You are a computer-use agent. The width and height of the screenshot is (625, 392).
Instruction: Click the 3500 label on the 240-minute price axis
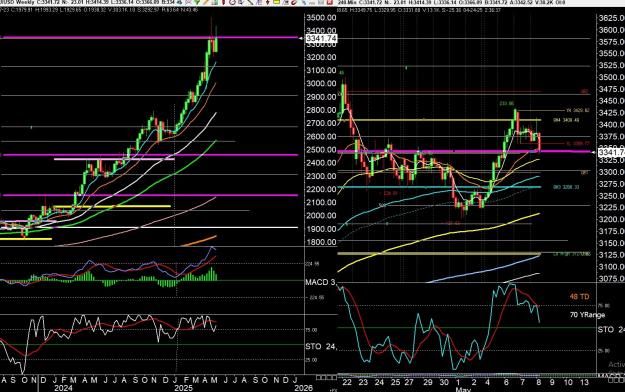point(611,77)
